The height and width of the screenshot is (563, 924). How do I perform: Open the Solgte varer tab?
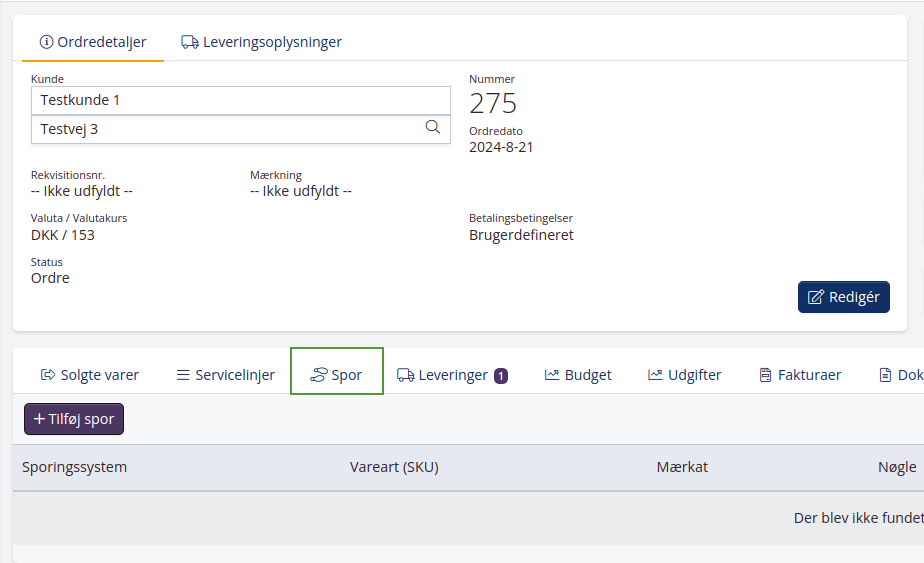[90, 375]
